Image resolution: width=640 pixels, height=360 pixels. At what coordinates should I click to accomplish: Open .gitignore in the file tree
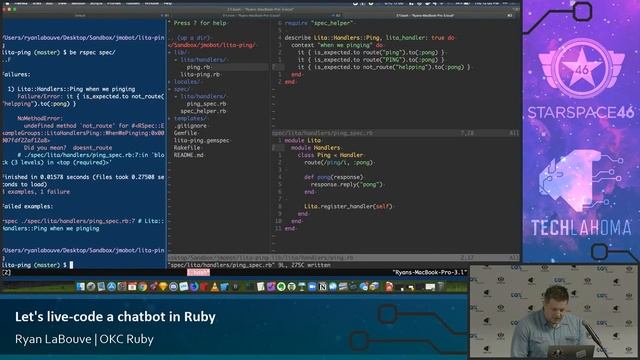pyautogui.click(x=191, y=126)
